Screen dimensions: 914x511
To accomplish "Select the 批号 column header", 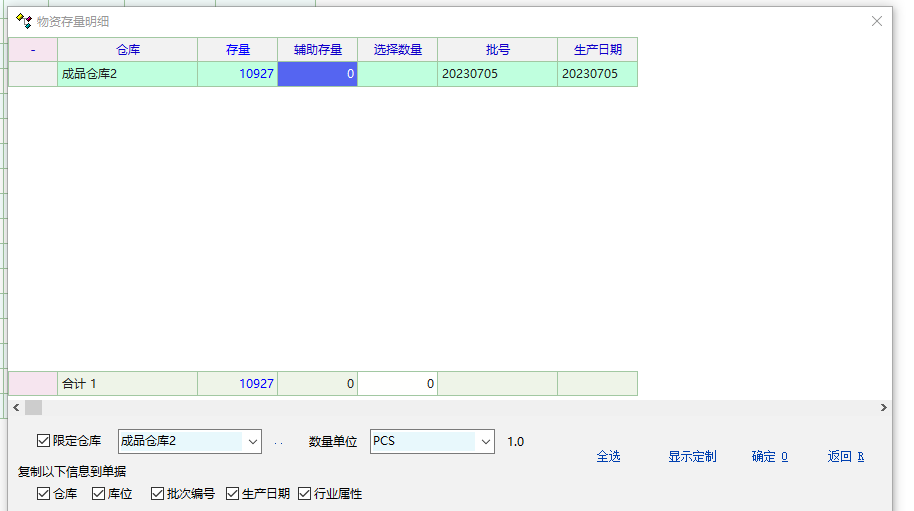I will point(497,49).
